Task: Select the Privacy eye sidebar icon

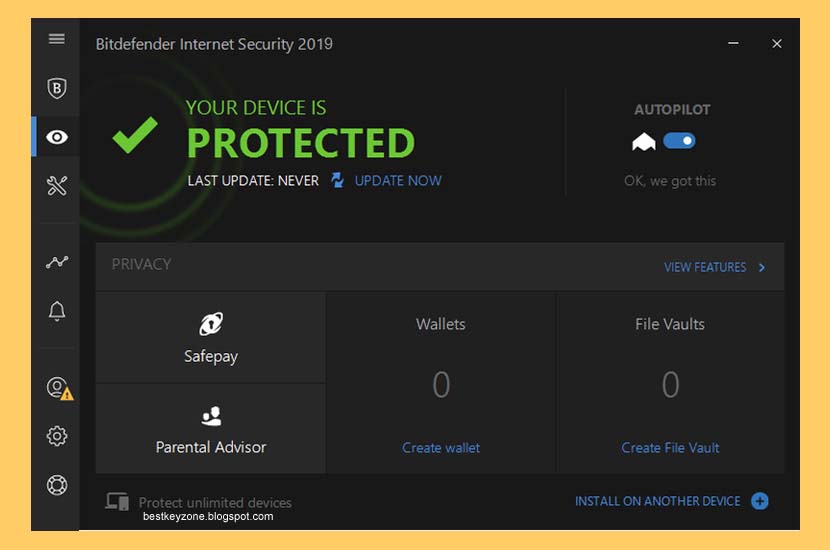Action: (57, 137)
